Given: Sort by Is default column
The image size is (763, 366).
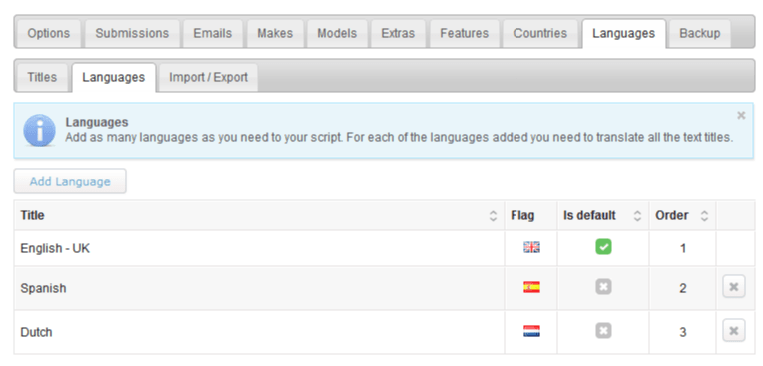Looking at the screenshot, I should click(x=602, y=216).
